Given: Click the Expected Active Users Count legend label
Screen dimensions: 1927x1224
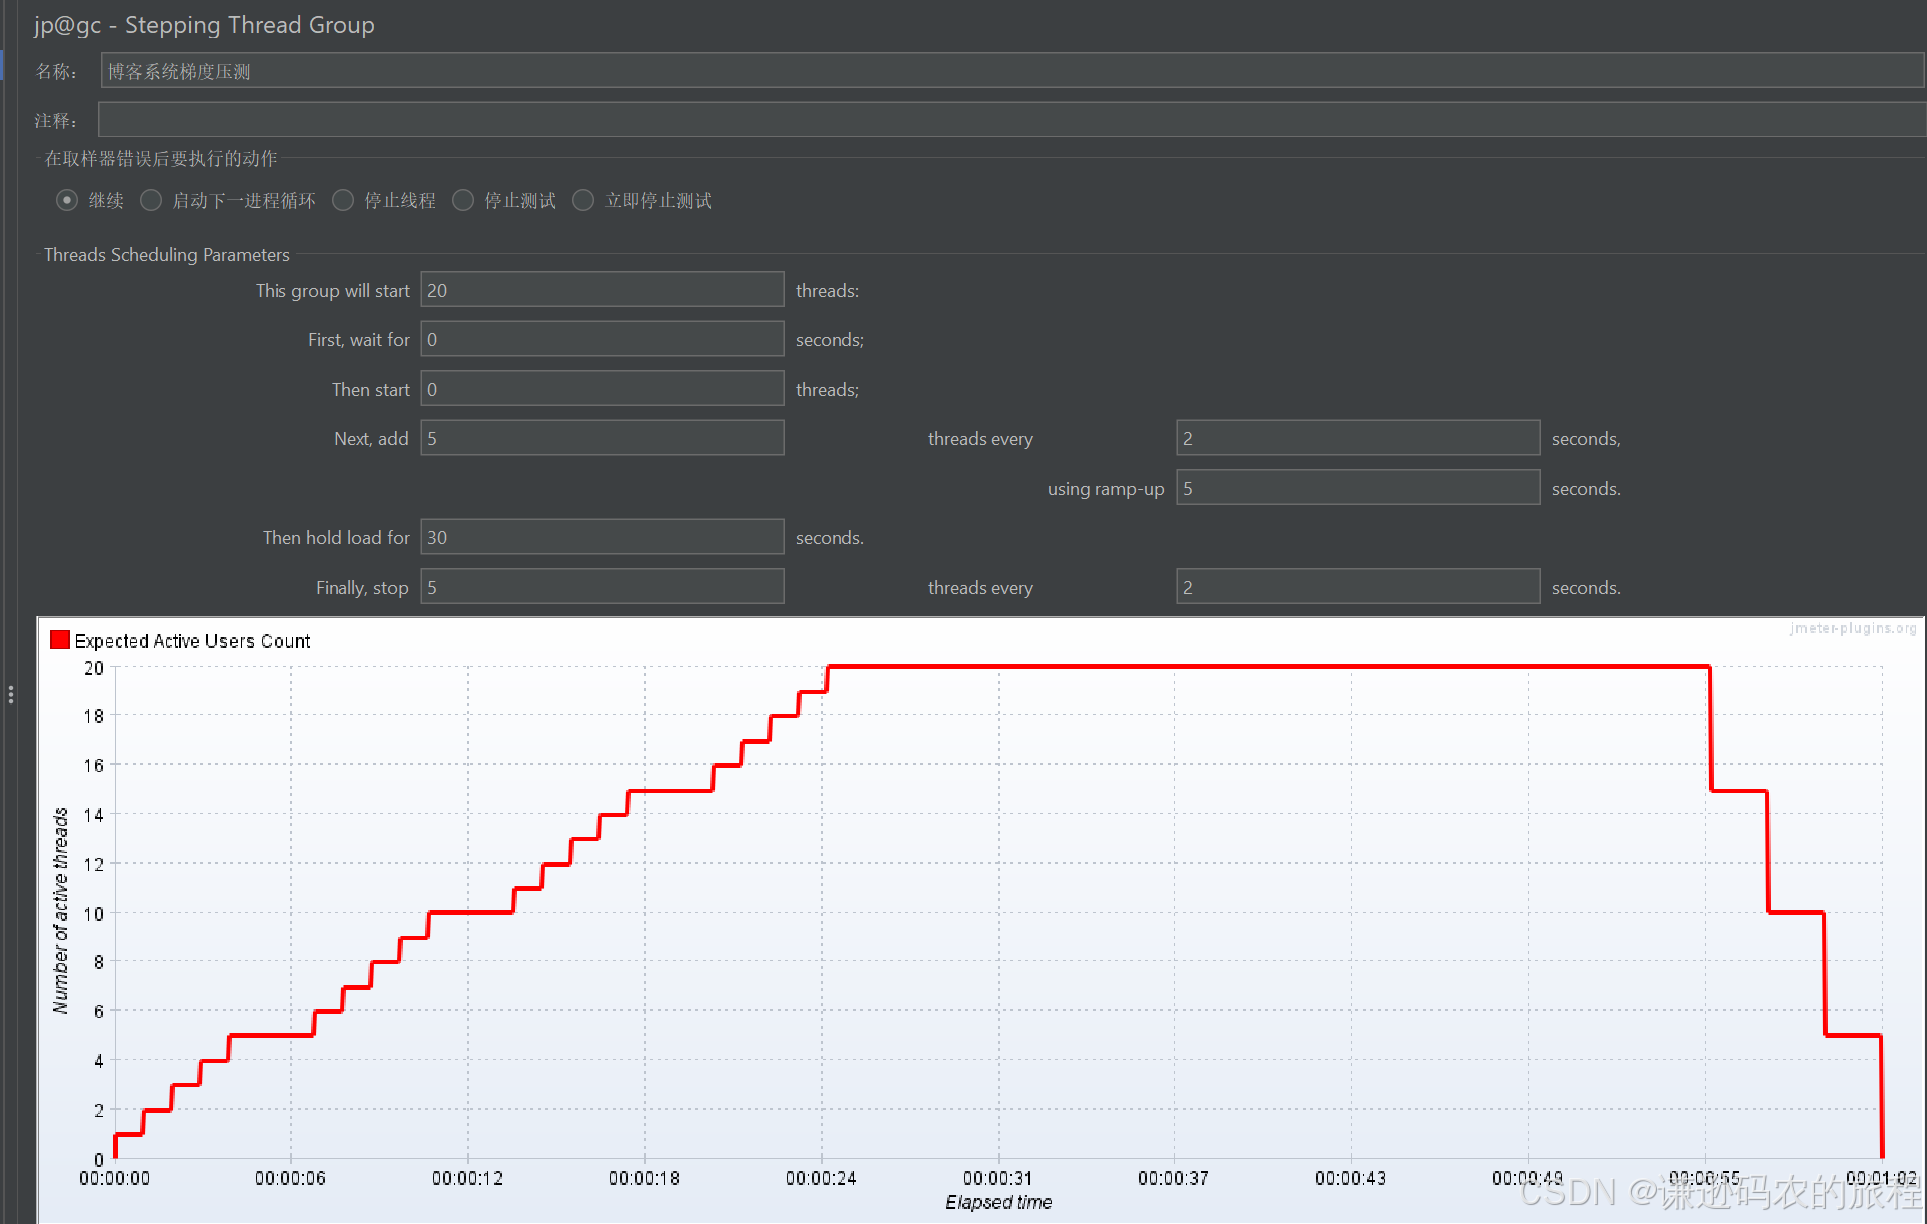Looking at the screenshot, I should 192,641.
